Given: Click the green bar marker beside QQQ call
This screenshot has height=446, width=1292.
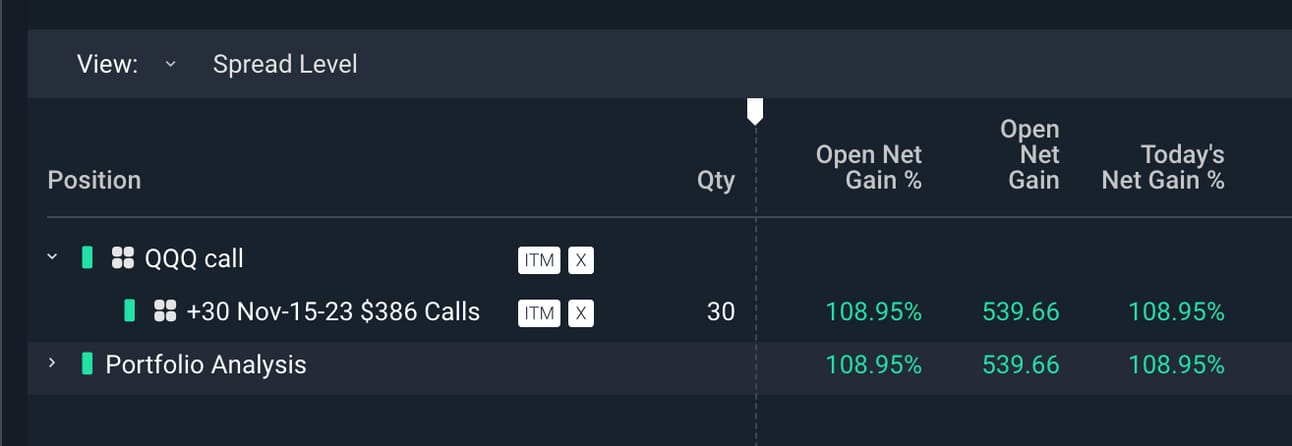Looking at the screenshot, I should coord(87,258).
